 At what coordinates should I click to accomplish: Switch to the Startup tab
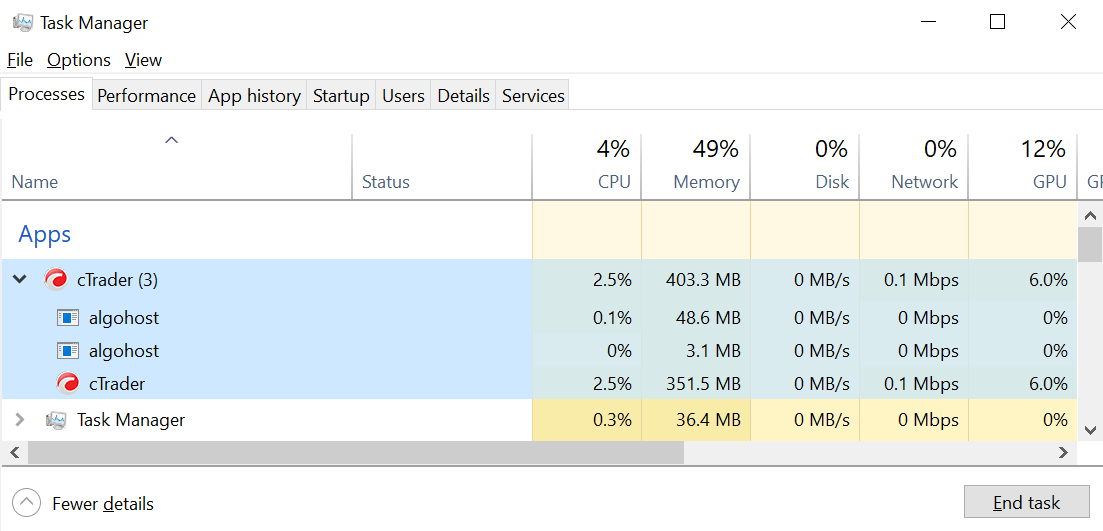[341, 96]
